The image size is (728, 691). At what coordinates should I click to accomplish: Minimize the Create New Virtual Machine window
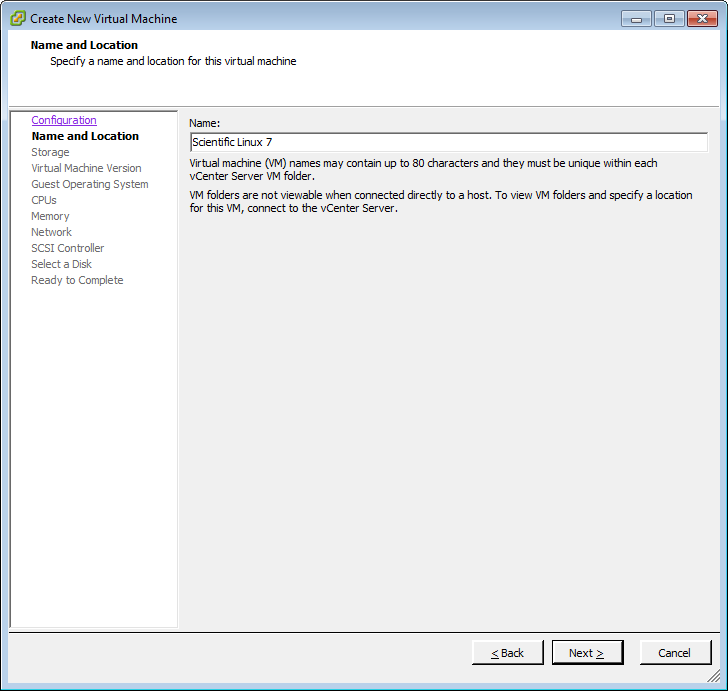click(636, 19)
